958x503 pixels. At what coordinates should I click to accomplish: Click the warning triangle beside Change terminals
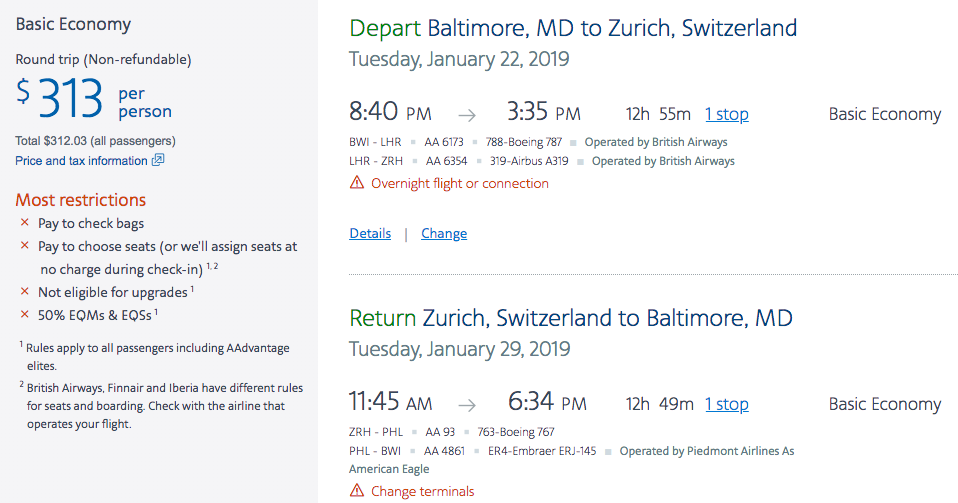[x=357, y=491]
